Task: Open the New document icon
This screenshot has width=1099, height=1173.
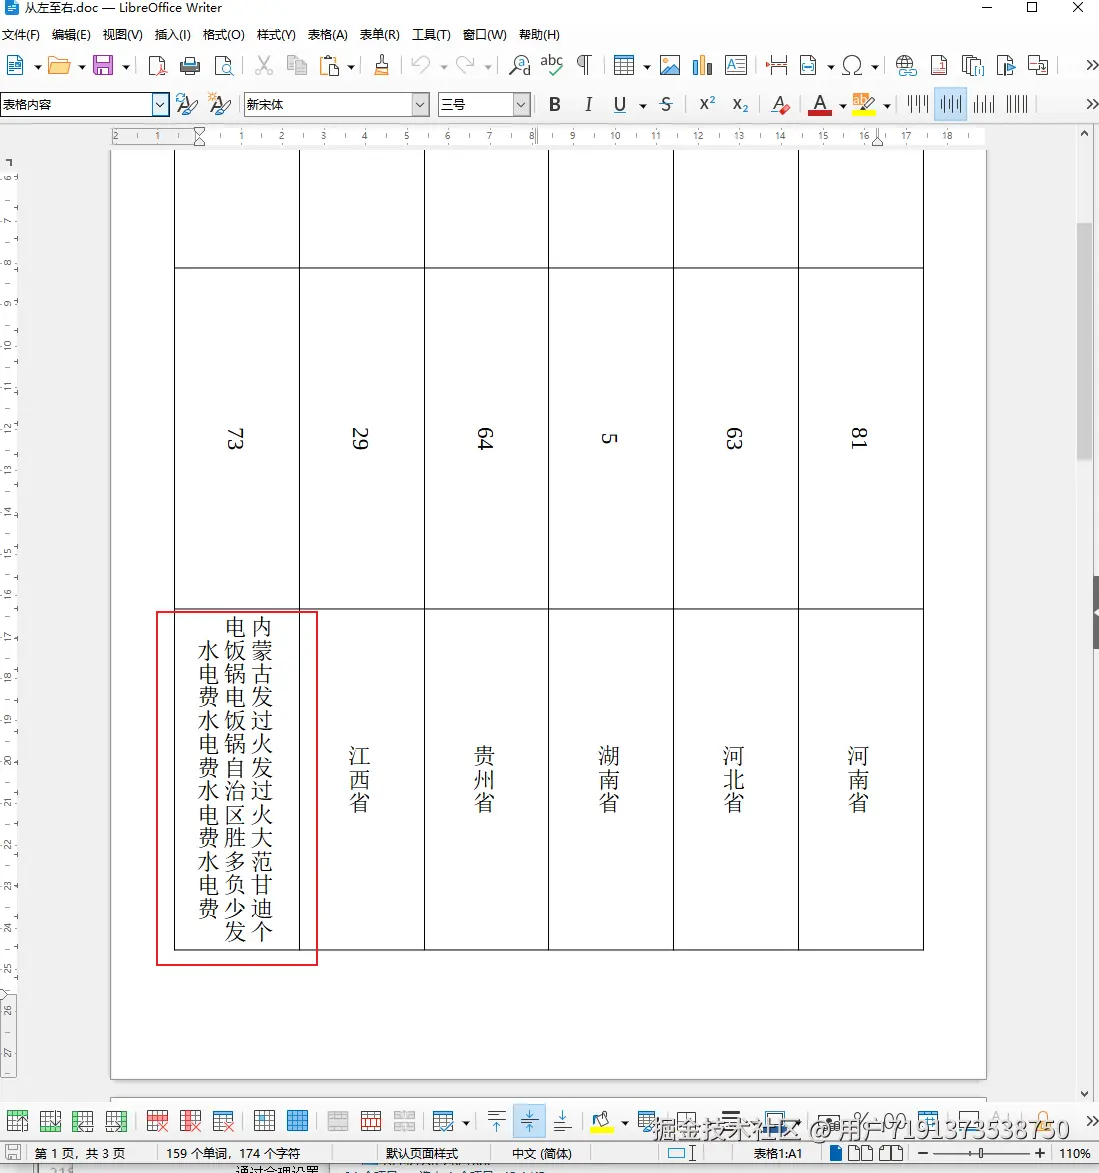Action: 15,66
